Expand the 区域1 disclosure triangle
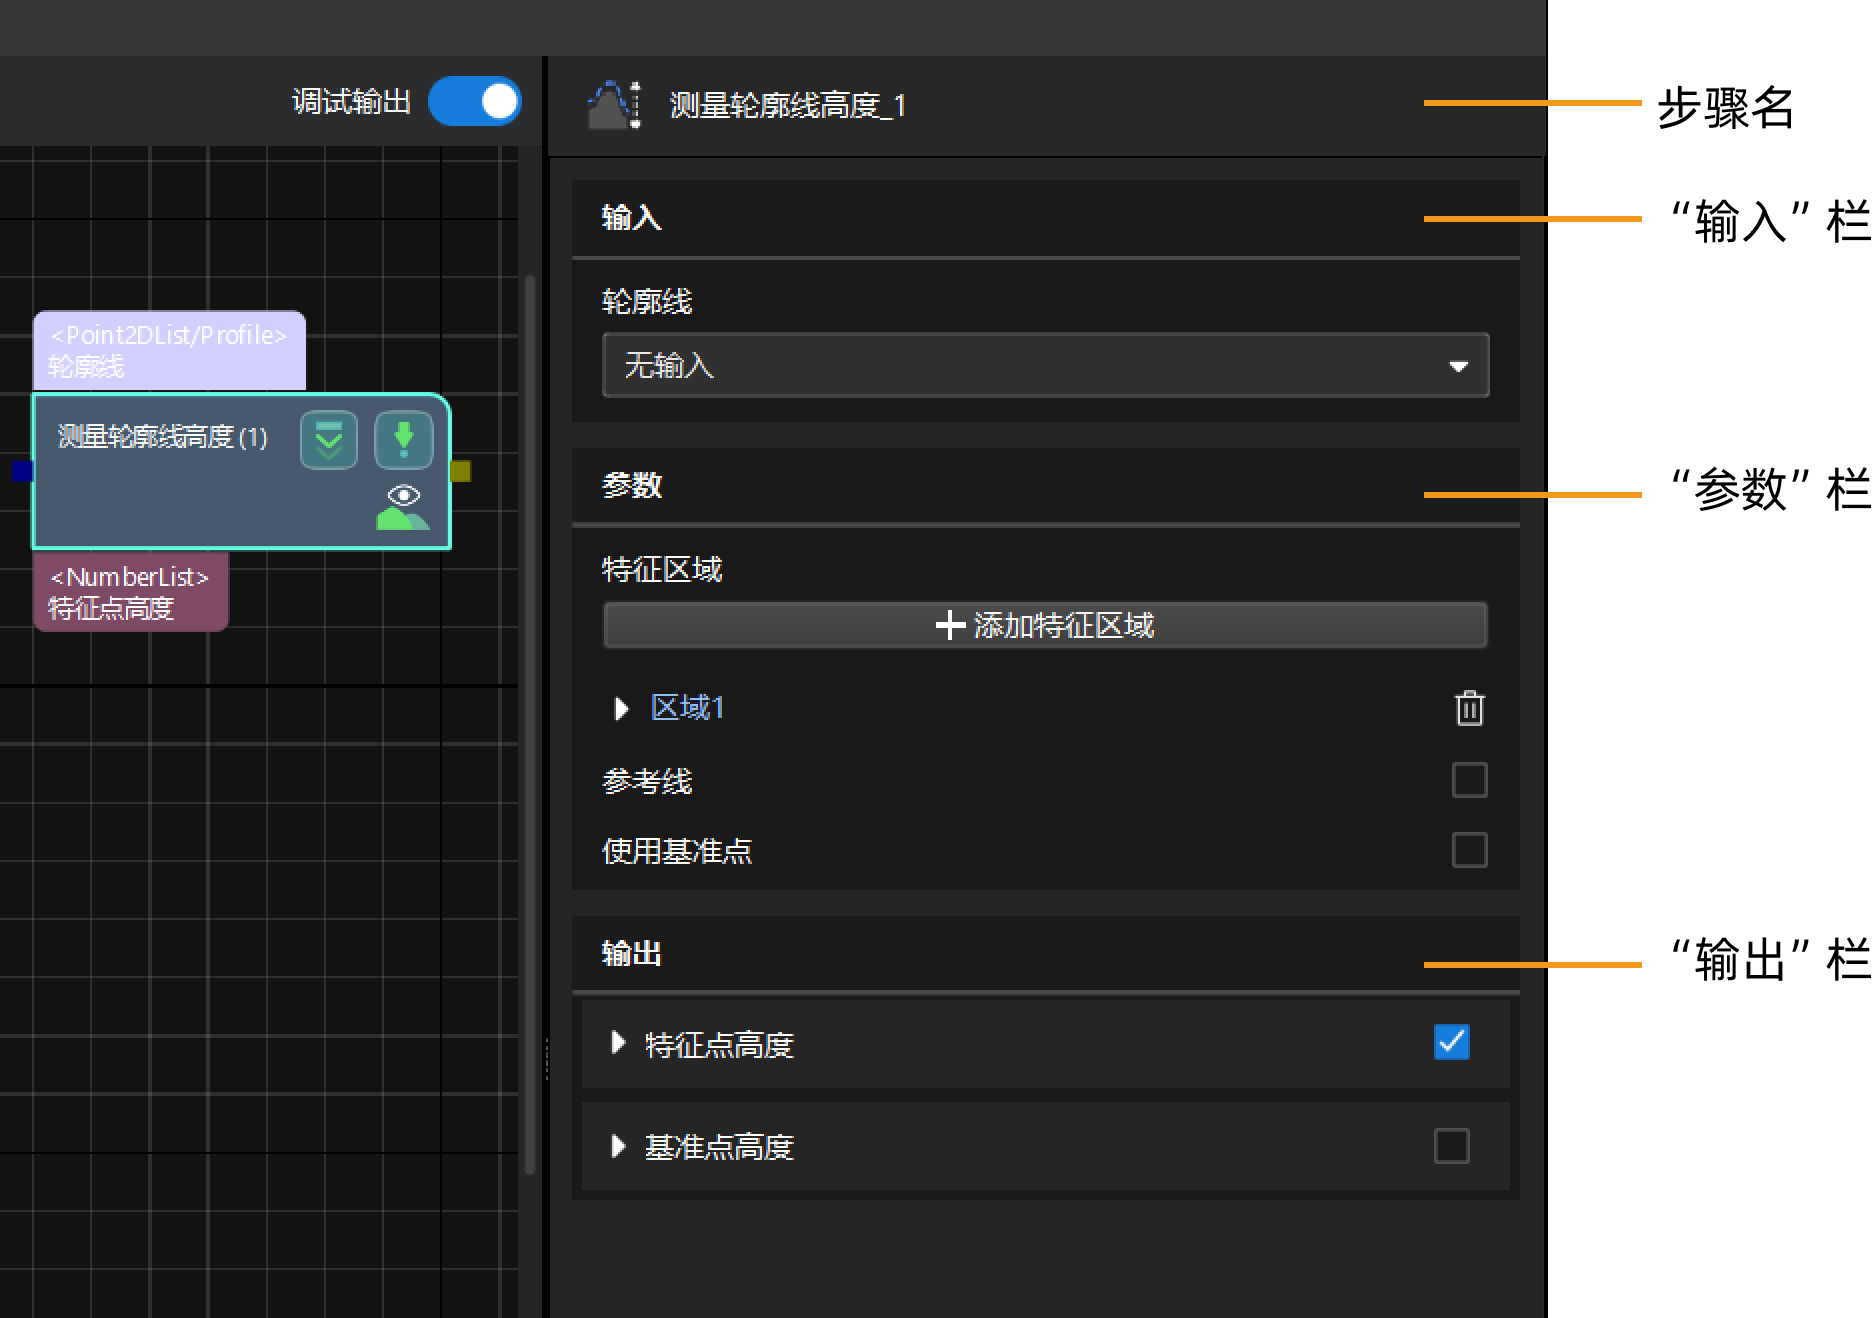Image resolution: width=1874 pixels, height=1318 pixels. tap(620, 709)
